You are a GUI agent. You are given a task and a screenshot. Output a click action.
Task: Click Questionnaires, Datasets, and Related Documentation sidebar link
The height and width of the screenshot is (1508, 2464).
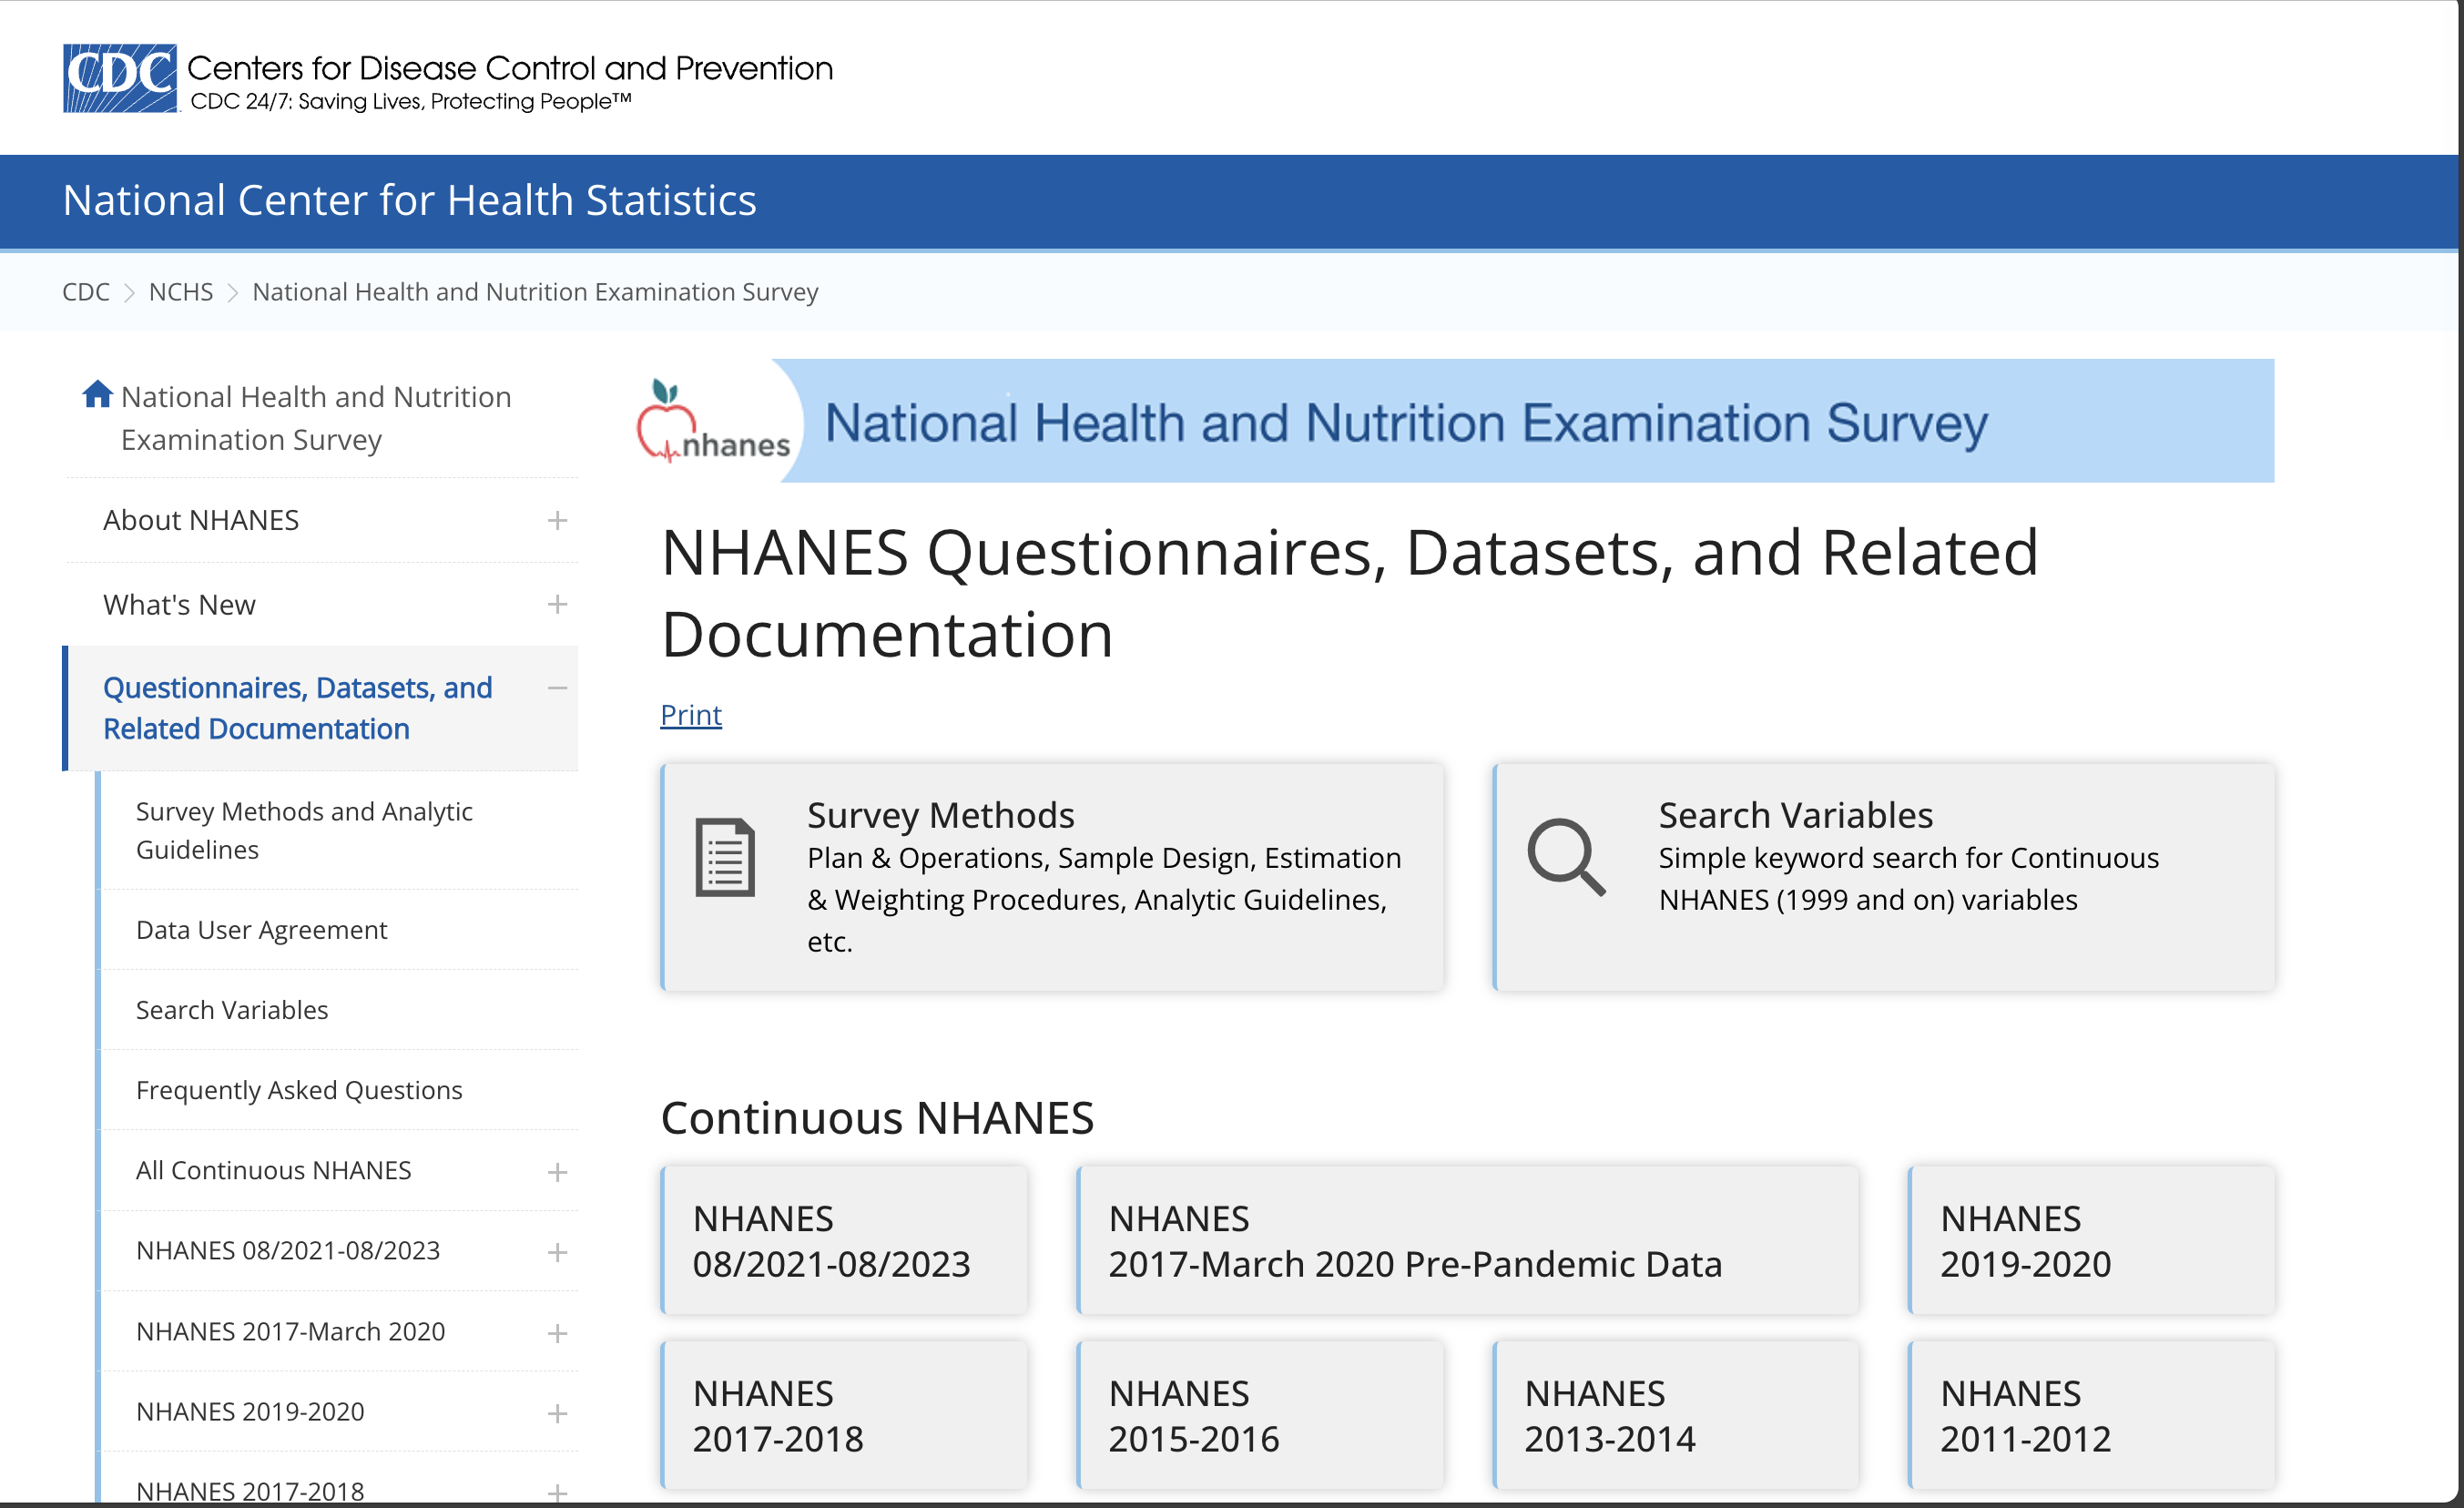point(298,708)
